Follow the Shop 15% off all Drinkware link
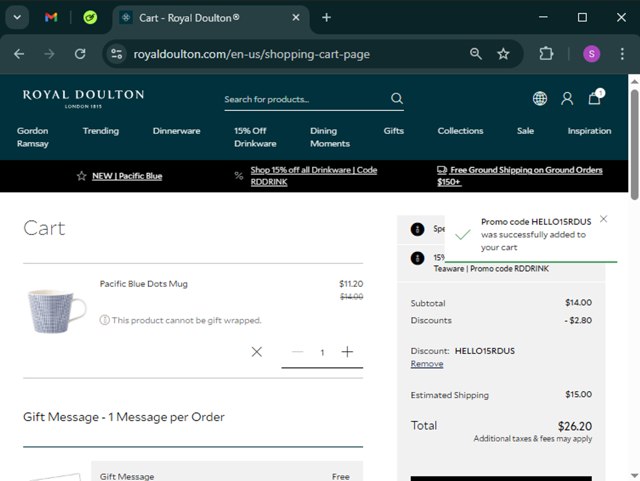Image resolution: width=640 pixels, height=481 pixels. (313, 176)
